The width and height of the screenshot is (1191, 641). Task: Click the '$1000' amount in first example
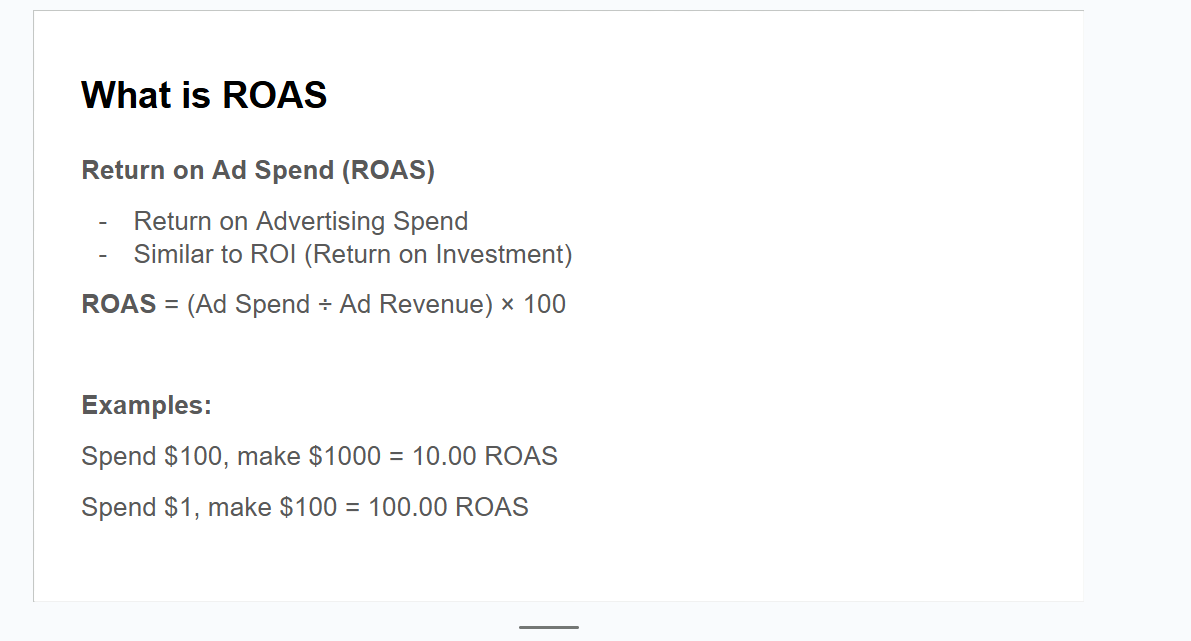coord(344,456)
